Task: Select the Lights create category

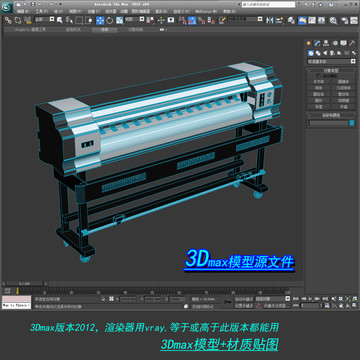Action: coord(325,53)
